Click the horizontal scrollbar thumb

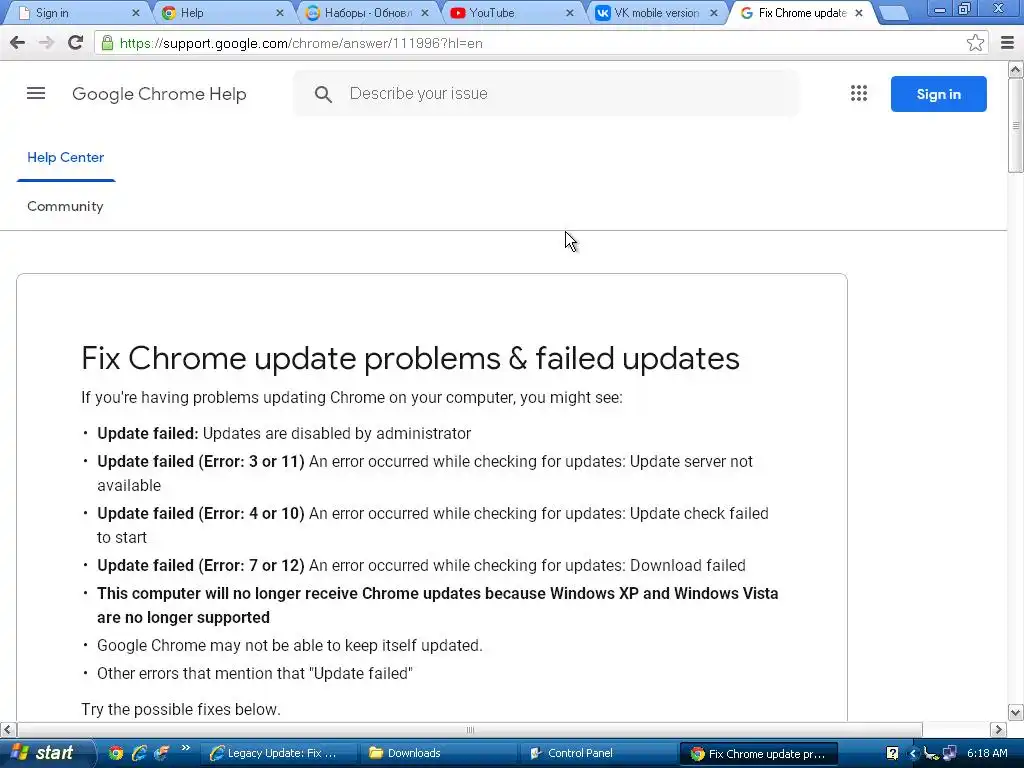(470, 729)
